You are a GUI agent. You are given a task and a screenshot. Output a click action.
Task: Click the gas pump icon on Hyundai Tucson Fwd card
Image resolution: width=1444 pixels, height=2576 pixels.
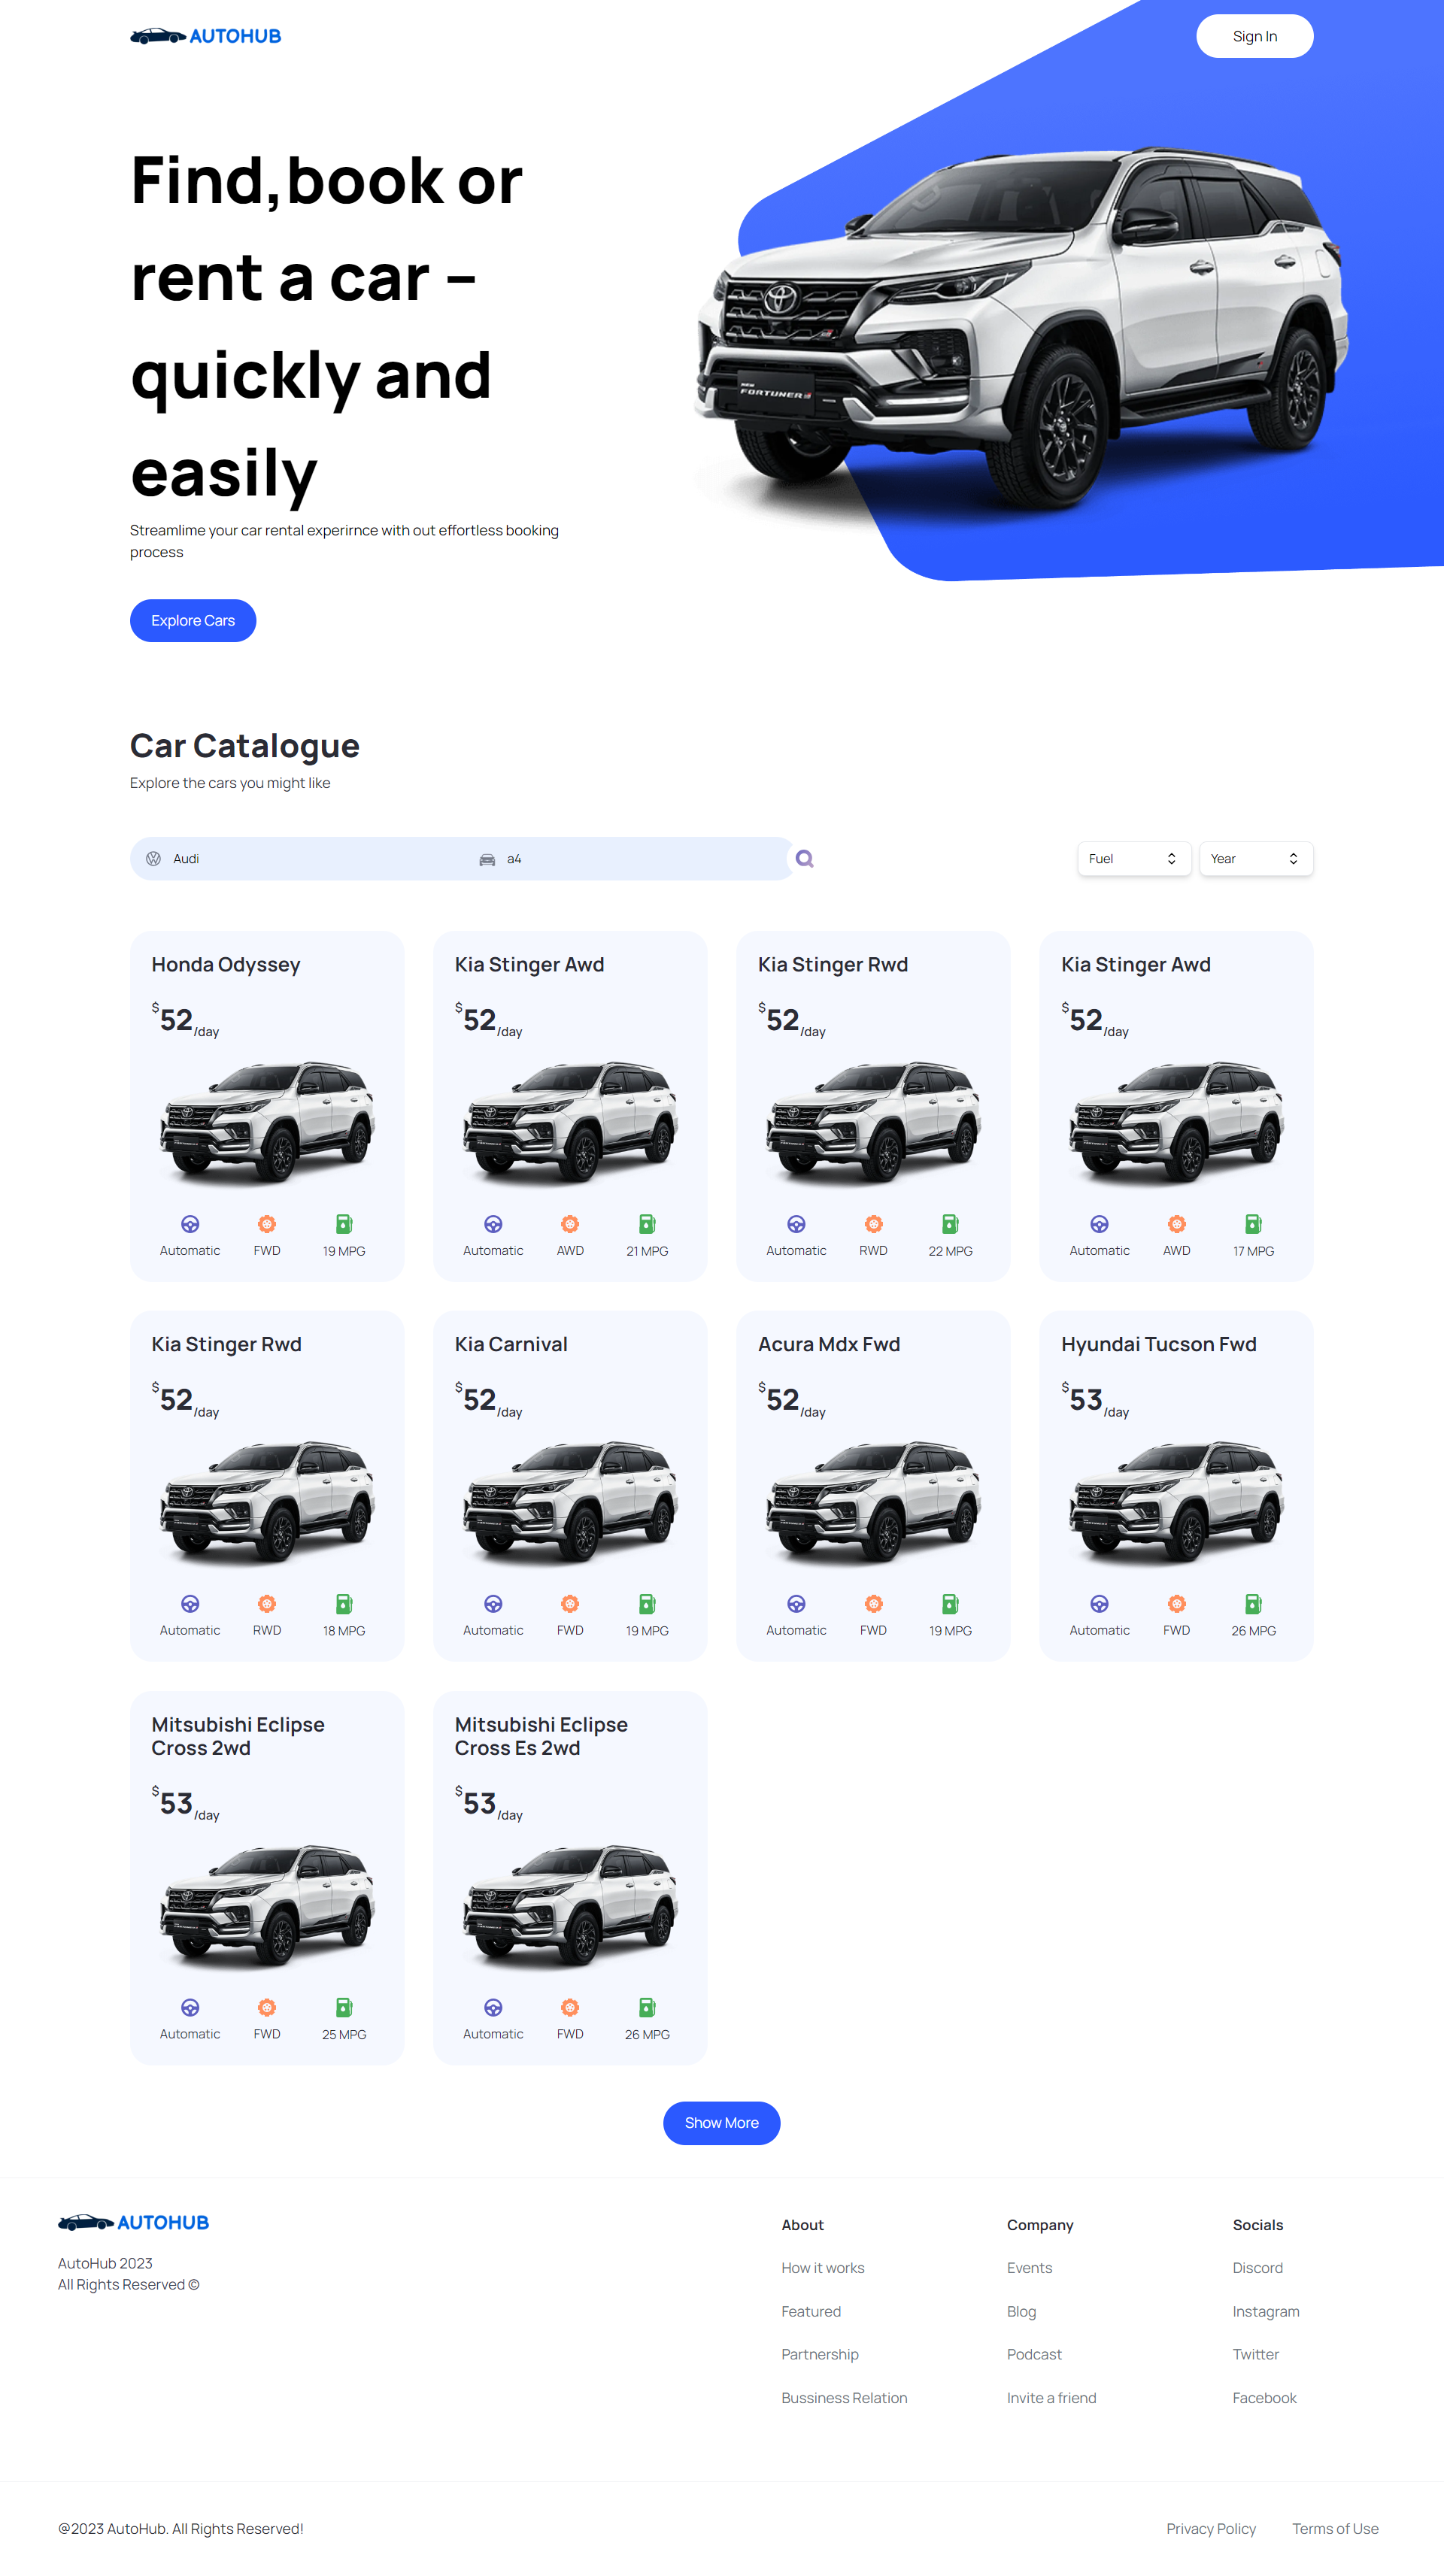(1253, 1604)
